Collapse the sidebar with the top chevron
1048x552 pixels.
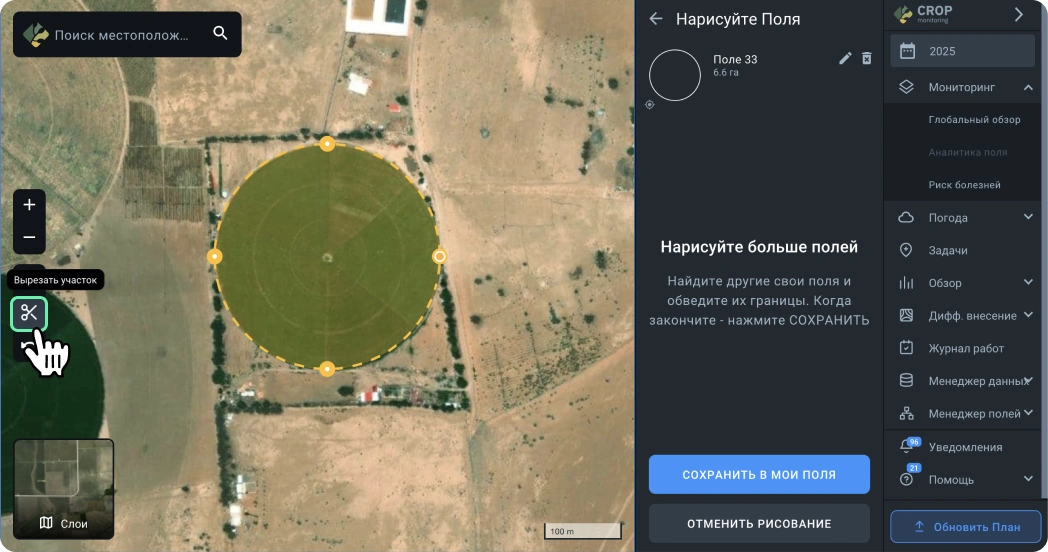tap(1019, 15)
